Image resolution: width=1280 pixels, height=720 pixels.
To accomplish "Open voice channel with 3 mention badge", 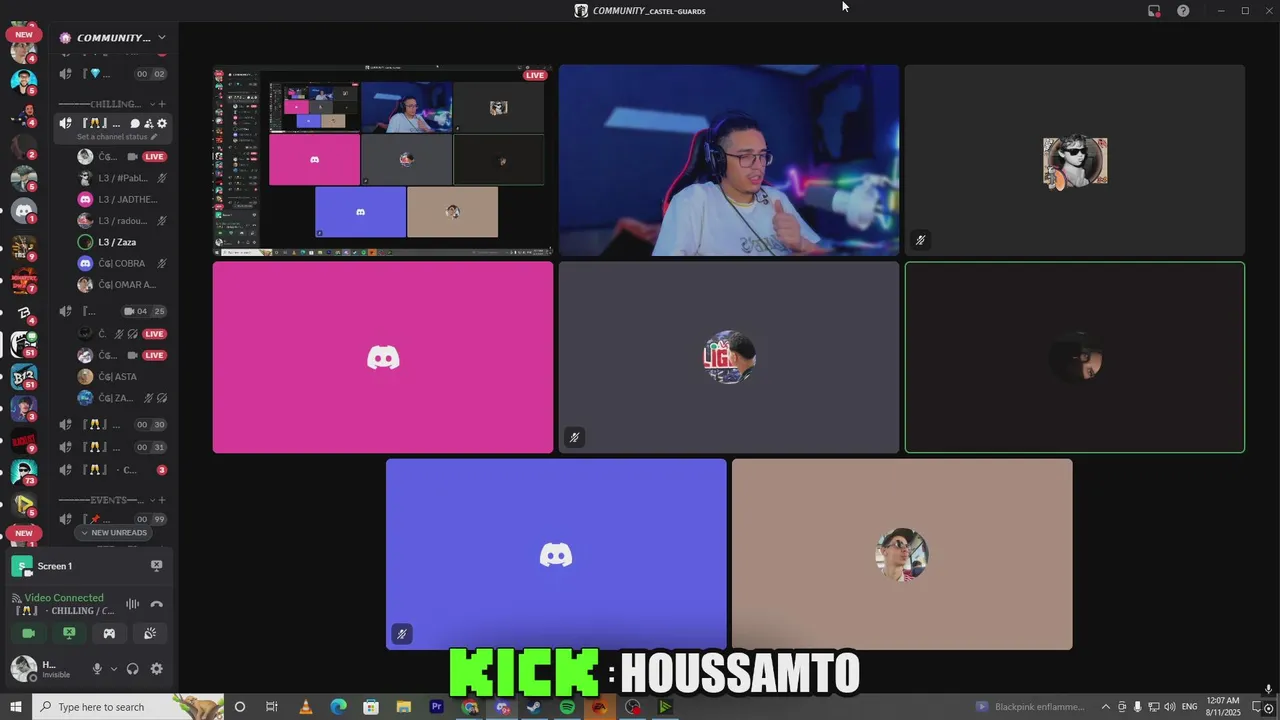I will 113,470.
